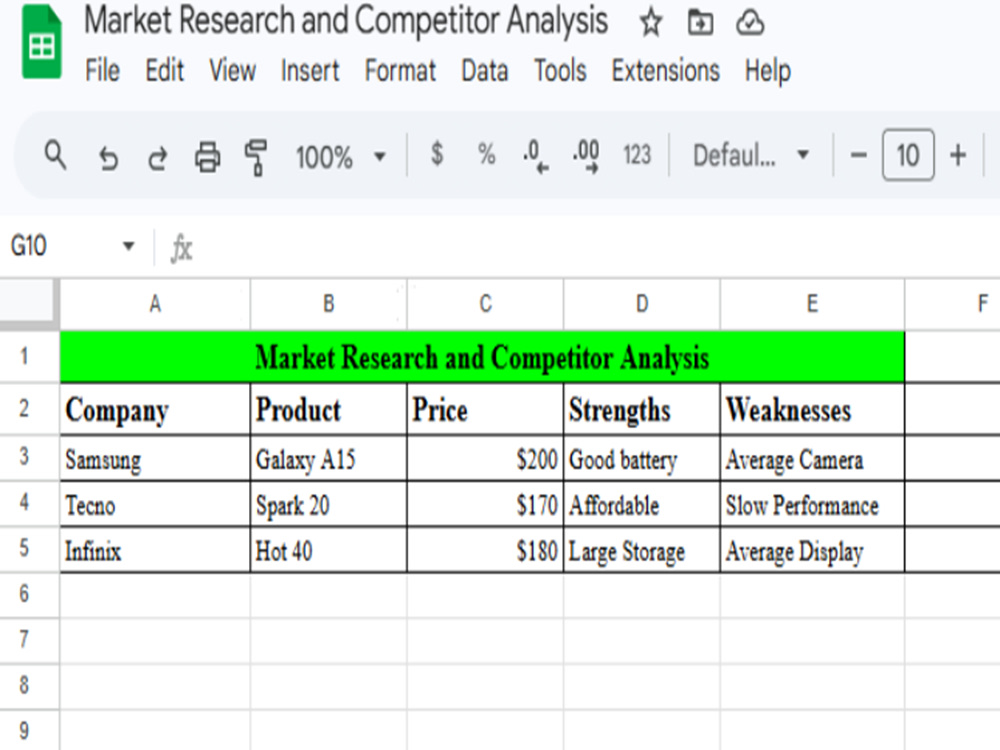Screen dimensions: 1000x750
Task: Format as percent
Action: click(487, 154)
